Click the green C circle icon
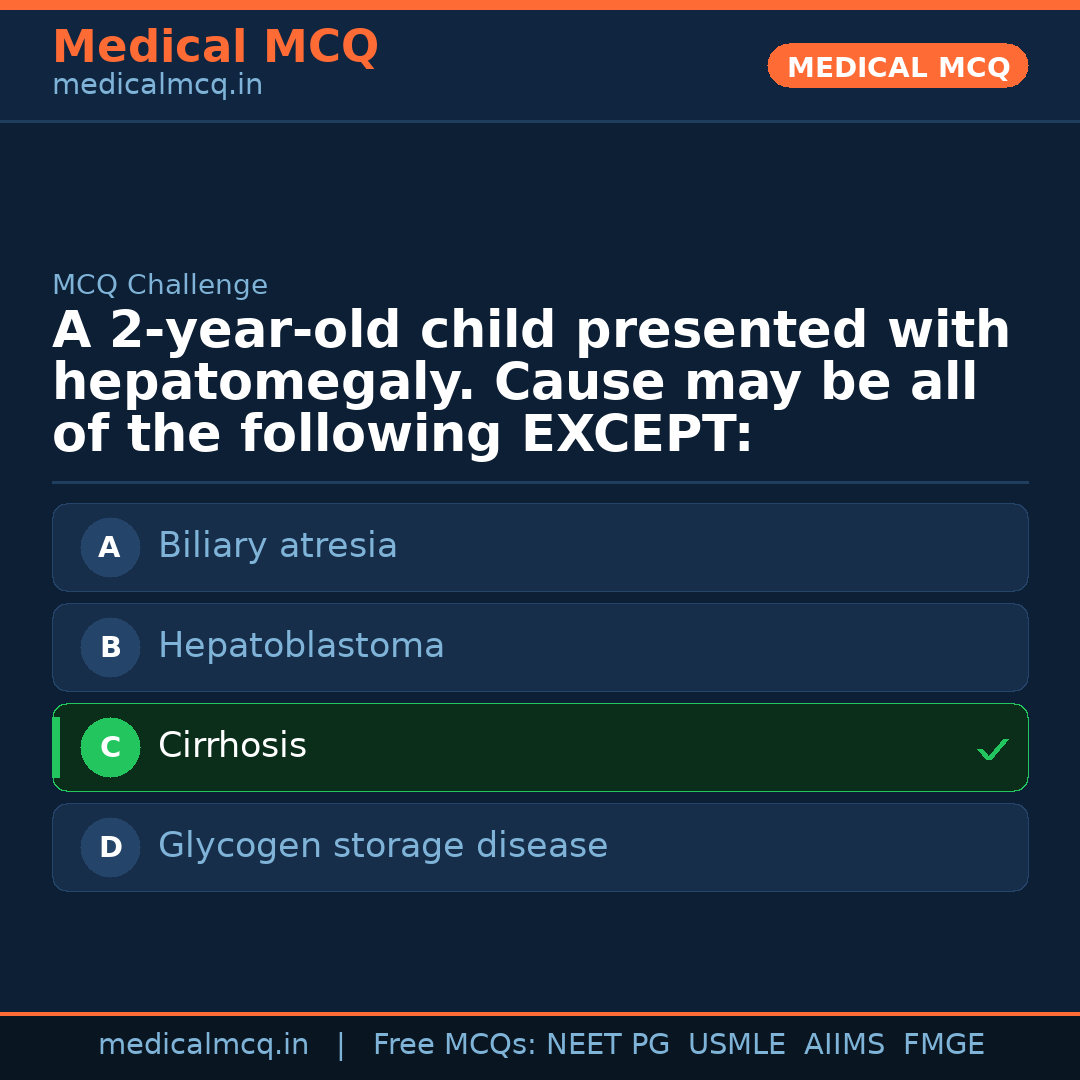The width and height of the screenshot is (1080, 1080). [x=110, y=747]
